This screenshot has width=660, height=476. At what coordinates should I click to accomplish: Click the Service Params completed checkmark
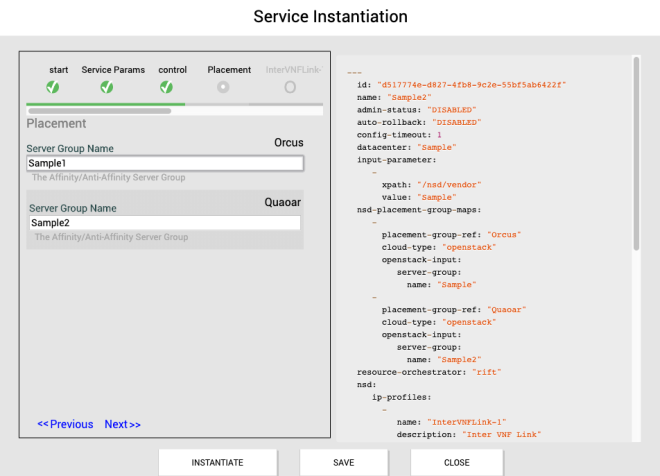107,87
